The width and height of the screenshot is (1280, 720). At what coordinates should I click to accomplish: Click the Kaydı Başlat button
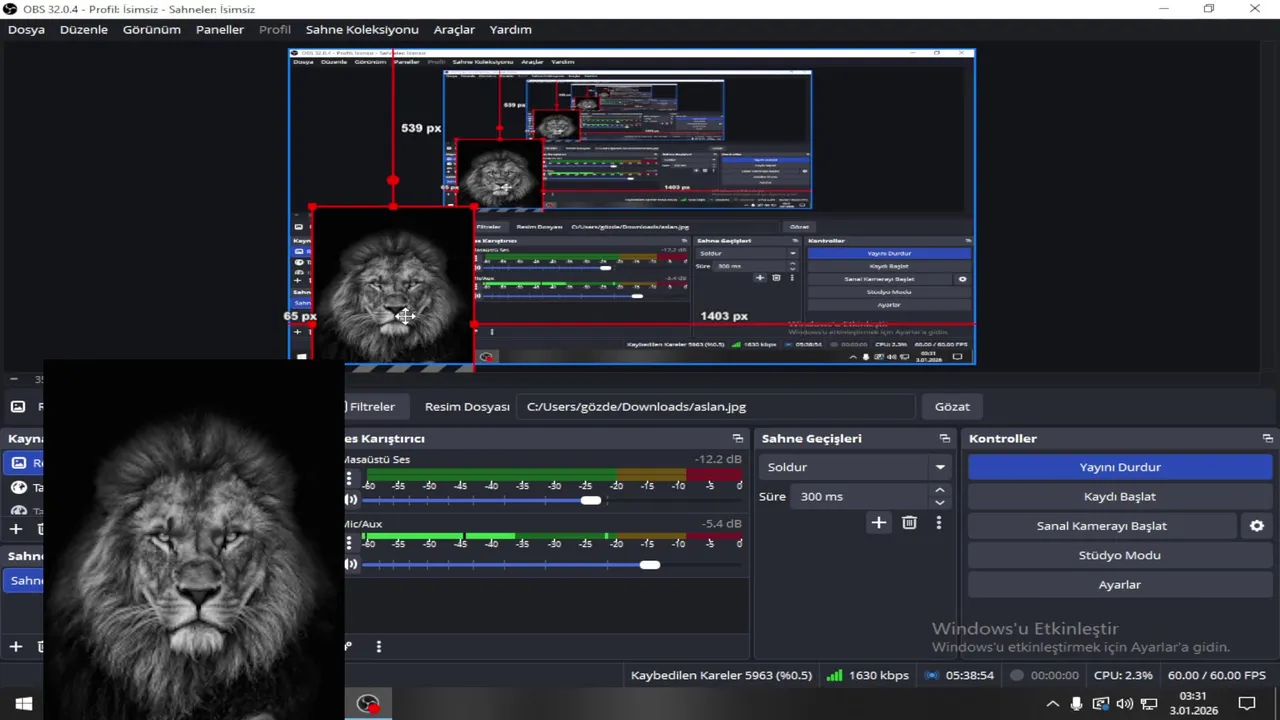click(x=1120, y=496)
